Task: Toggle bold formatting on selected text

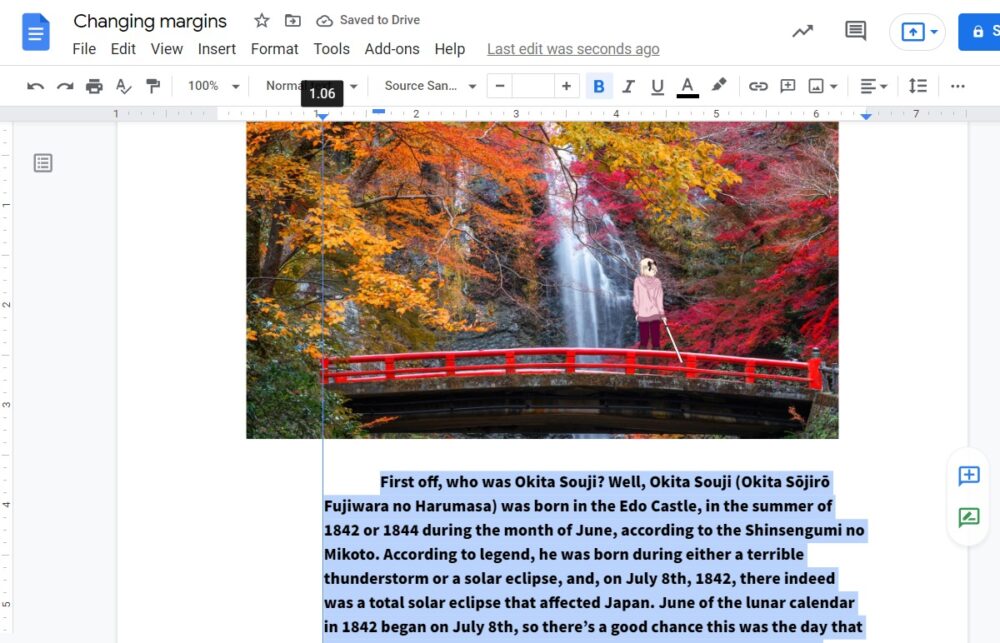Action: tap(598, 86)
